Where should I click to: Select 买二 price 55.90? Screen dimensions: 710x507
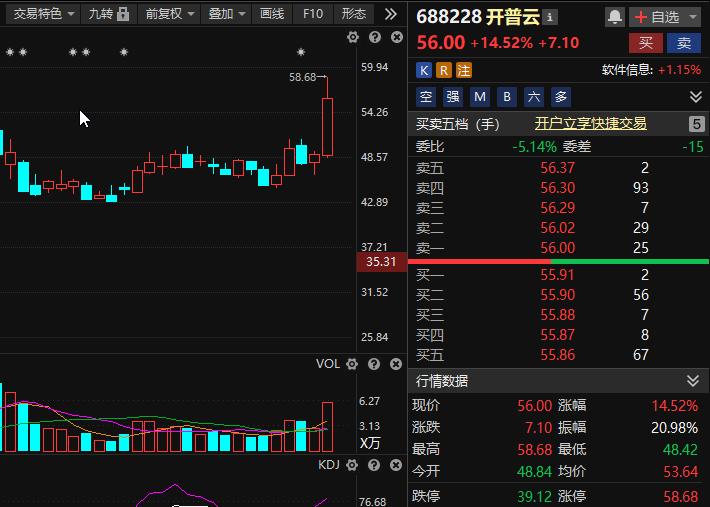[557, 295]
